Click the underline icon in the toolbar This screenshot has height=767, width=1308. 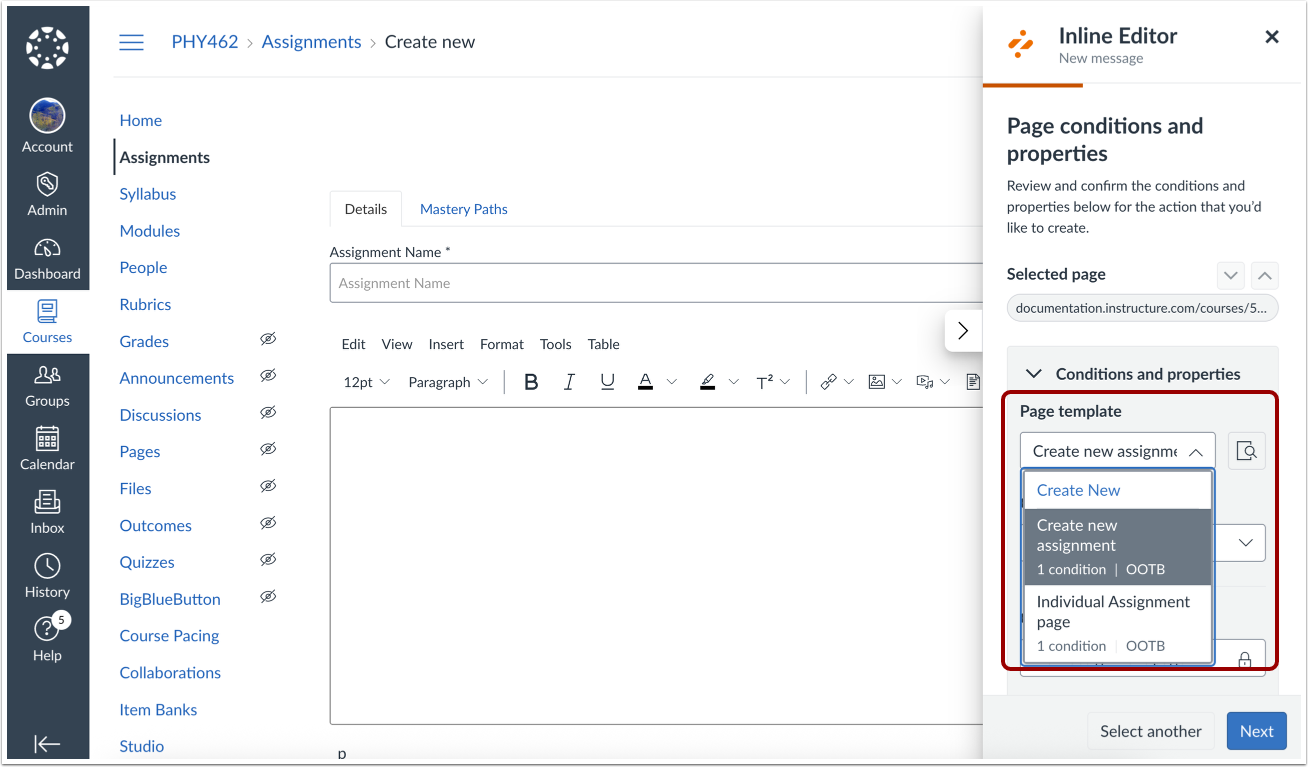607,381
